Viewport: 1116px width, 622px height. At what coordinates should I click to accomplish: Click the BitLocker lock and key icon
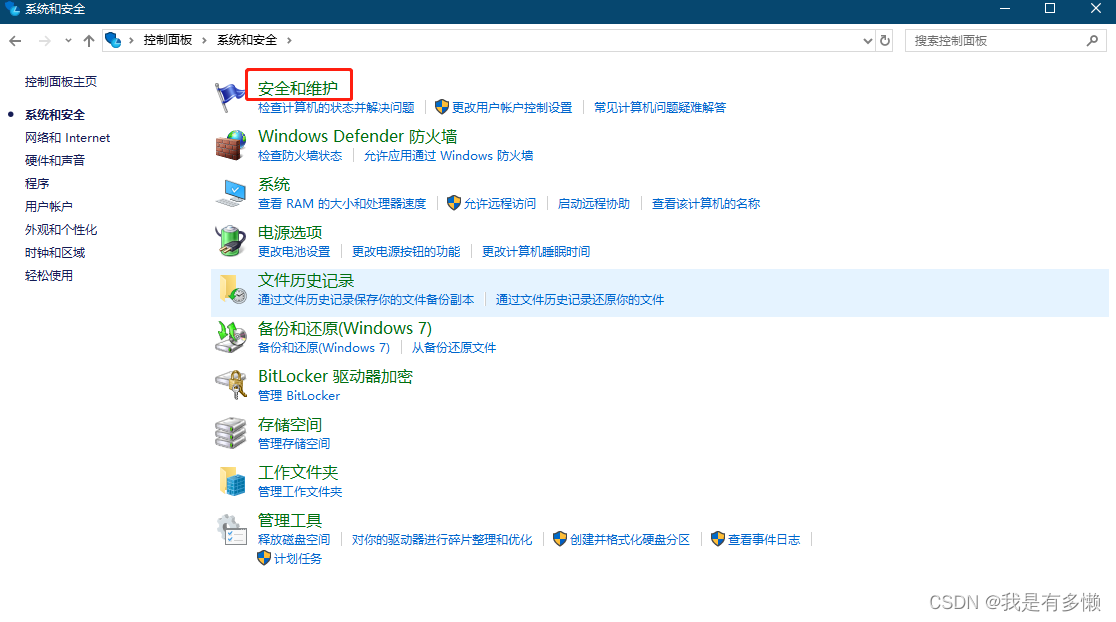pos(231,385)
